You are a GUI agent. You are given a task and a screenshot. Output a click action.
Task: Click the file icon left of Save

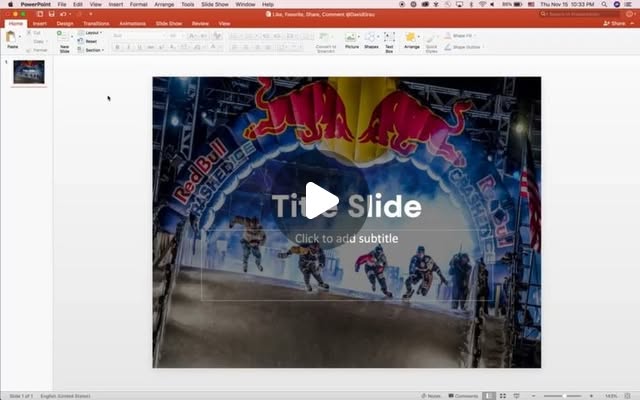point(40,14)
